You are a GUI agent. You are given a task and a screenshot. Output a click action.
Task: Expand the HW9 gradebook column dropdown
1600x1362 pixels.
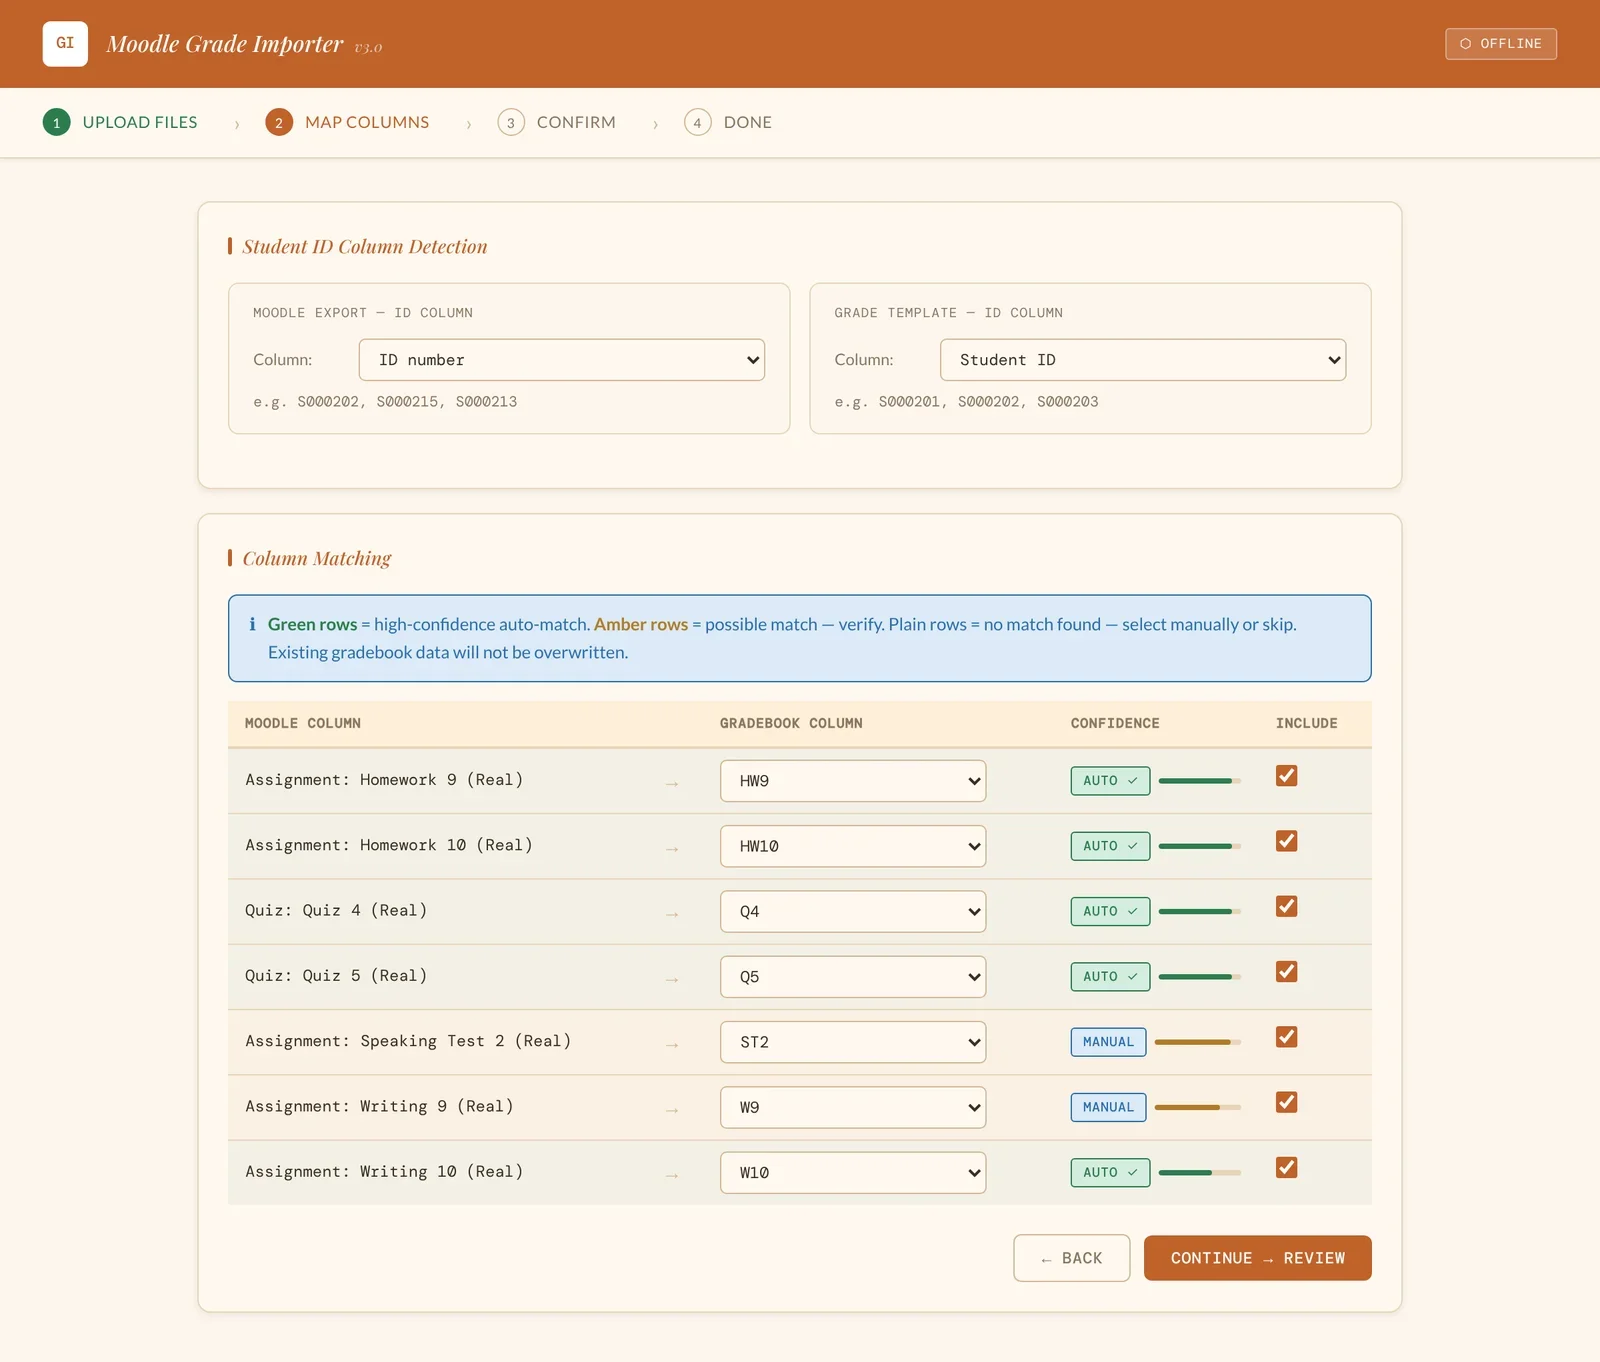(x=853, y=781)
